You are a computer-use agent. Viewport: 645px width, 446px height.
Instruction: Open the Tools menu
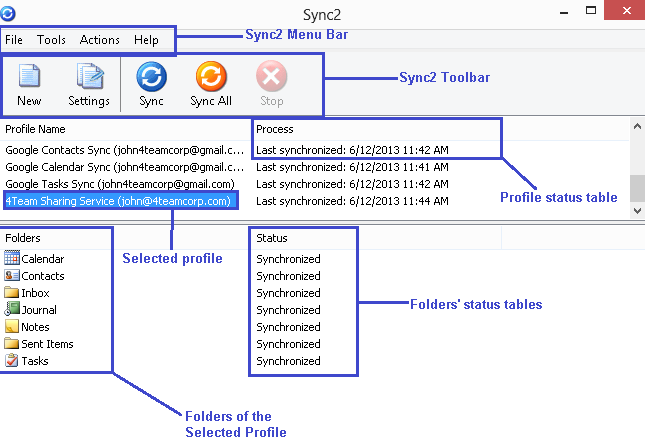(51, 40)
